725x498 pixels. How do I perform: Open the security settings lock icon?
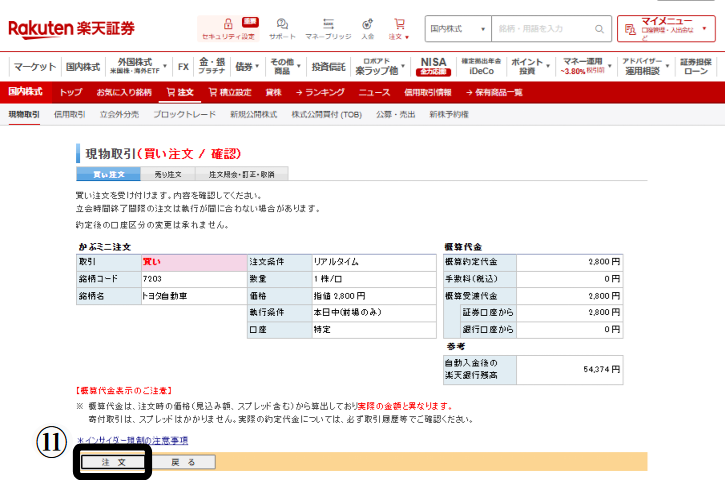(x=227, y=24)
